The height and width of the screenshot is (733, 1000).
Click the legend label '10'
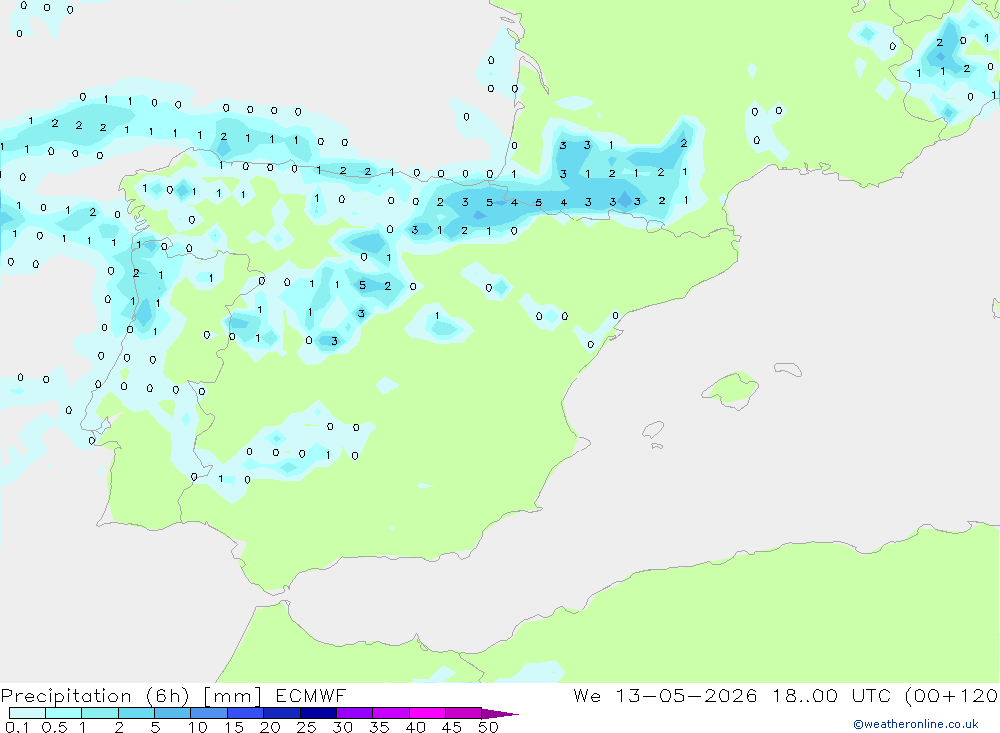point(197,727)
